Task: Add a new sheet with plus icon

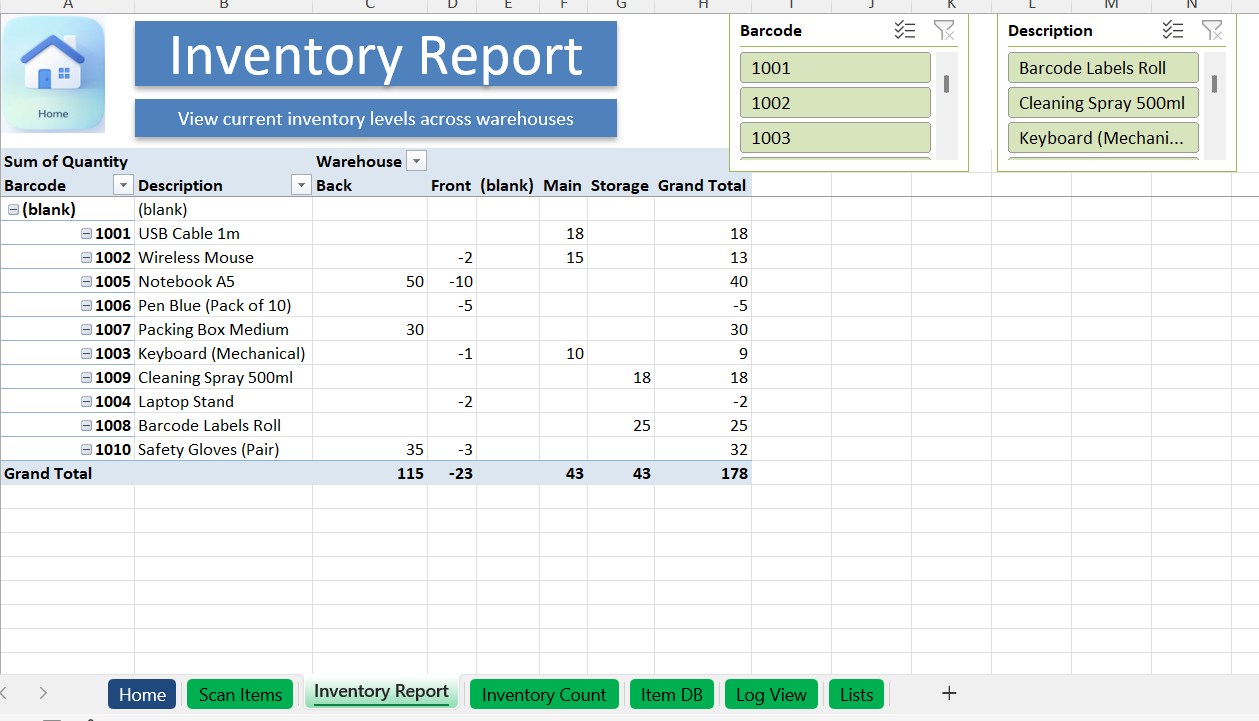Action: (949, 693)
